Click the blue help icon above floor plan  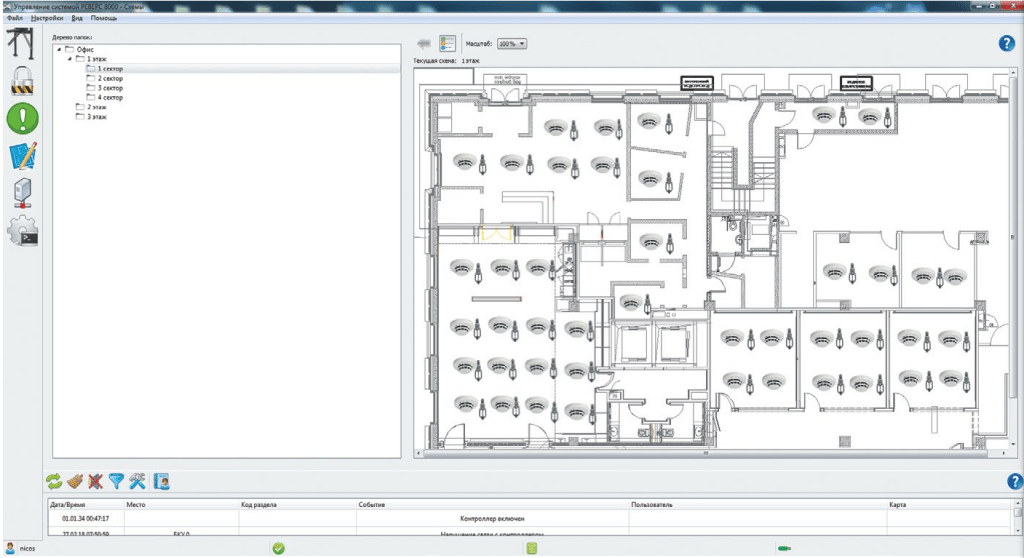(x=1007, y=43)
